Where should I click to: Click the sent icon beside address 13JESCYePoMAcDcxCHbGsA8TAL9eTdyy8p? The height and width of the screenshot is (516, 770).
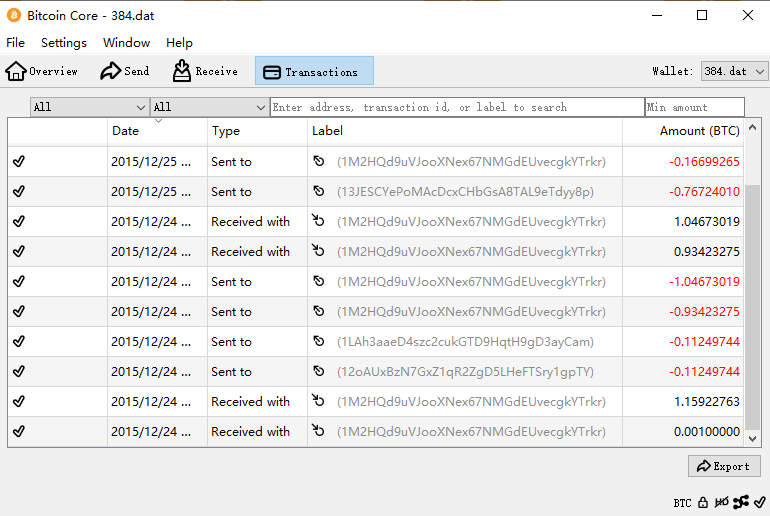tap(319, 191)
